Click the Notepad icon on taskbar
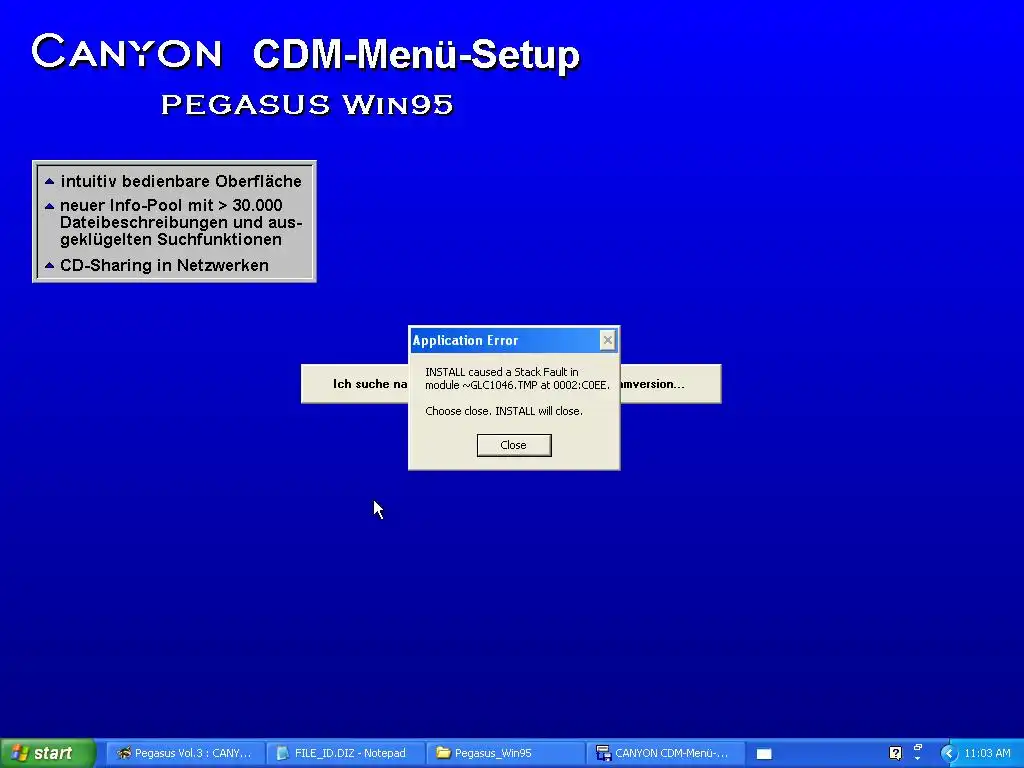The height and width of the screenshot is (768, 1024). point(282,753)
